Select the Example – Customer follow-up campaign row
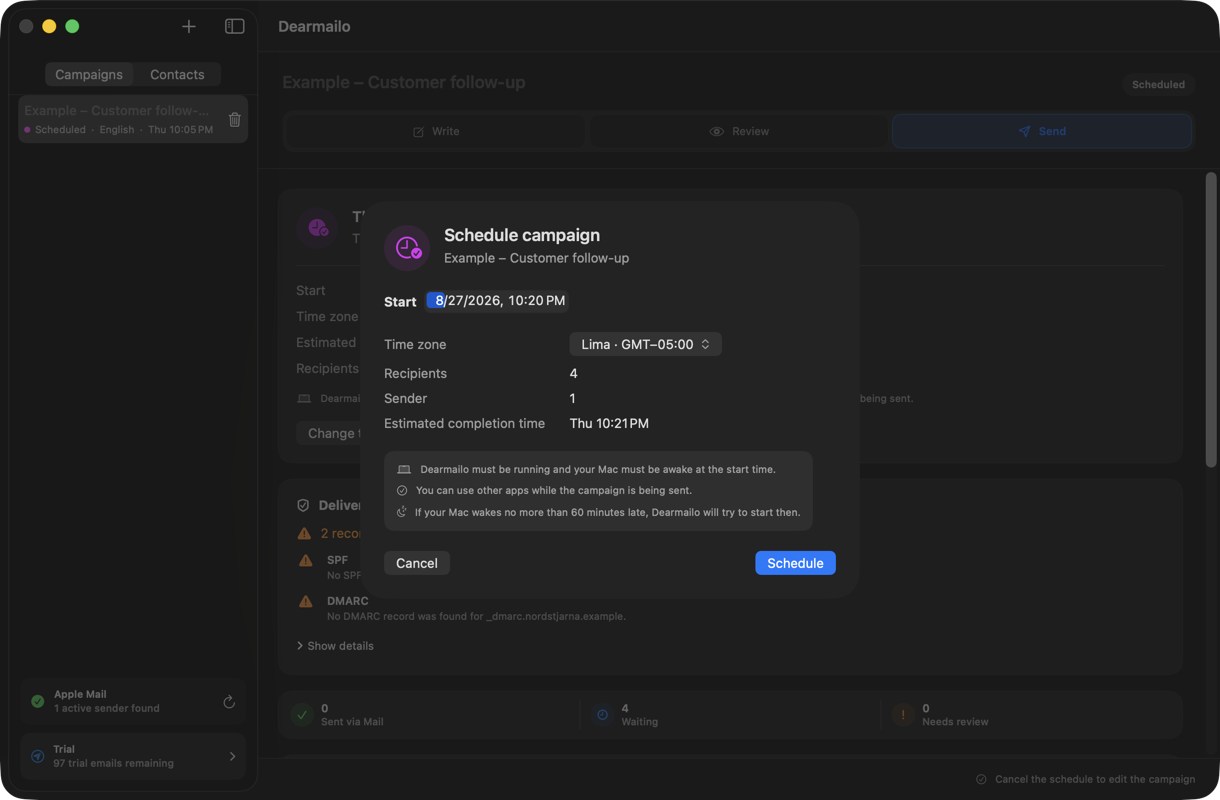 coord(133,119)
